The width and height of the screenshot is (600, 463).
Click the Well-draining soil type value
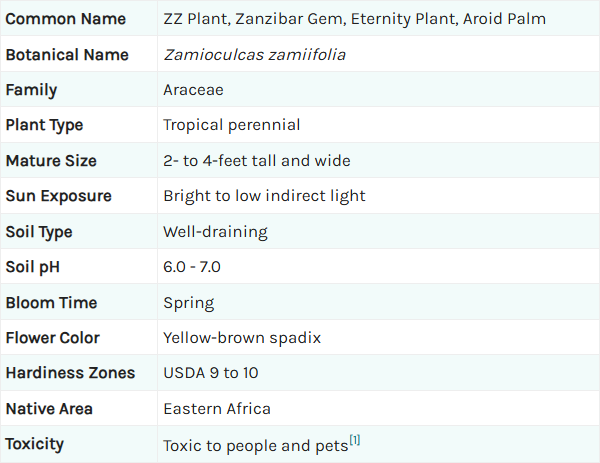[215, 232]
